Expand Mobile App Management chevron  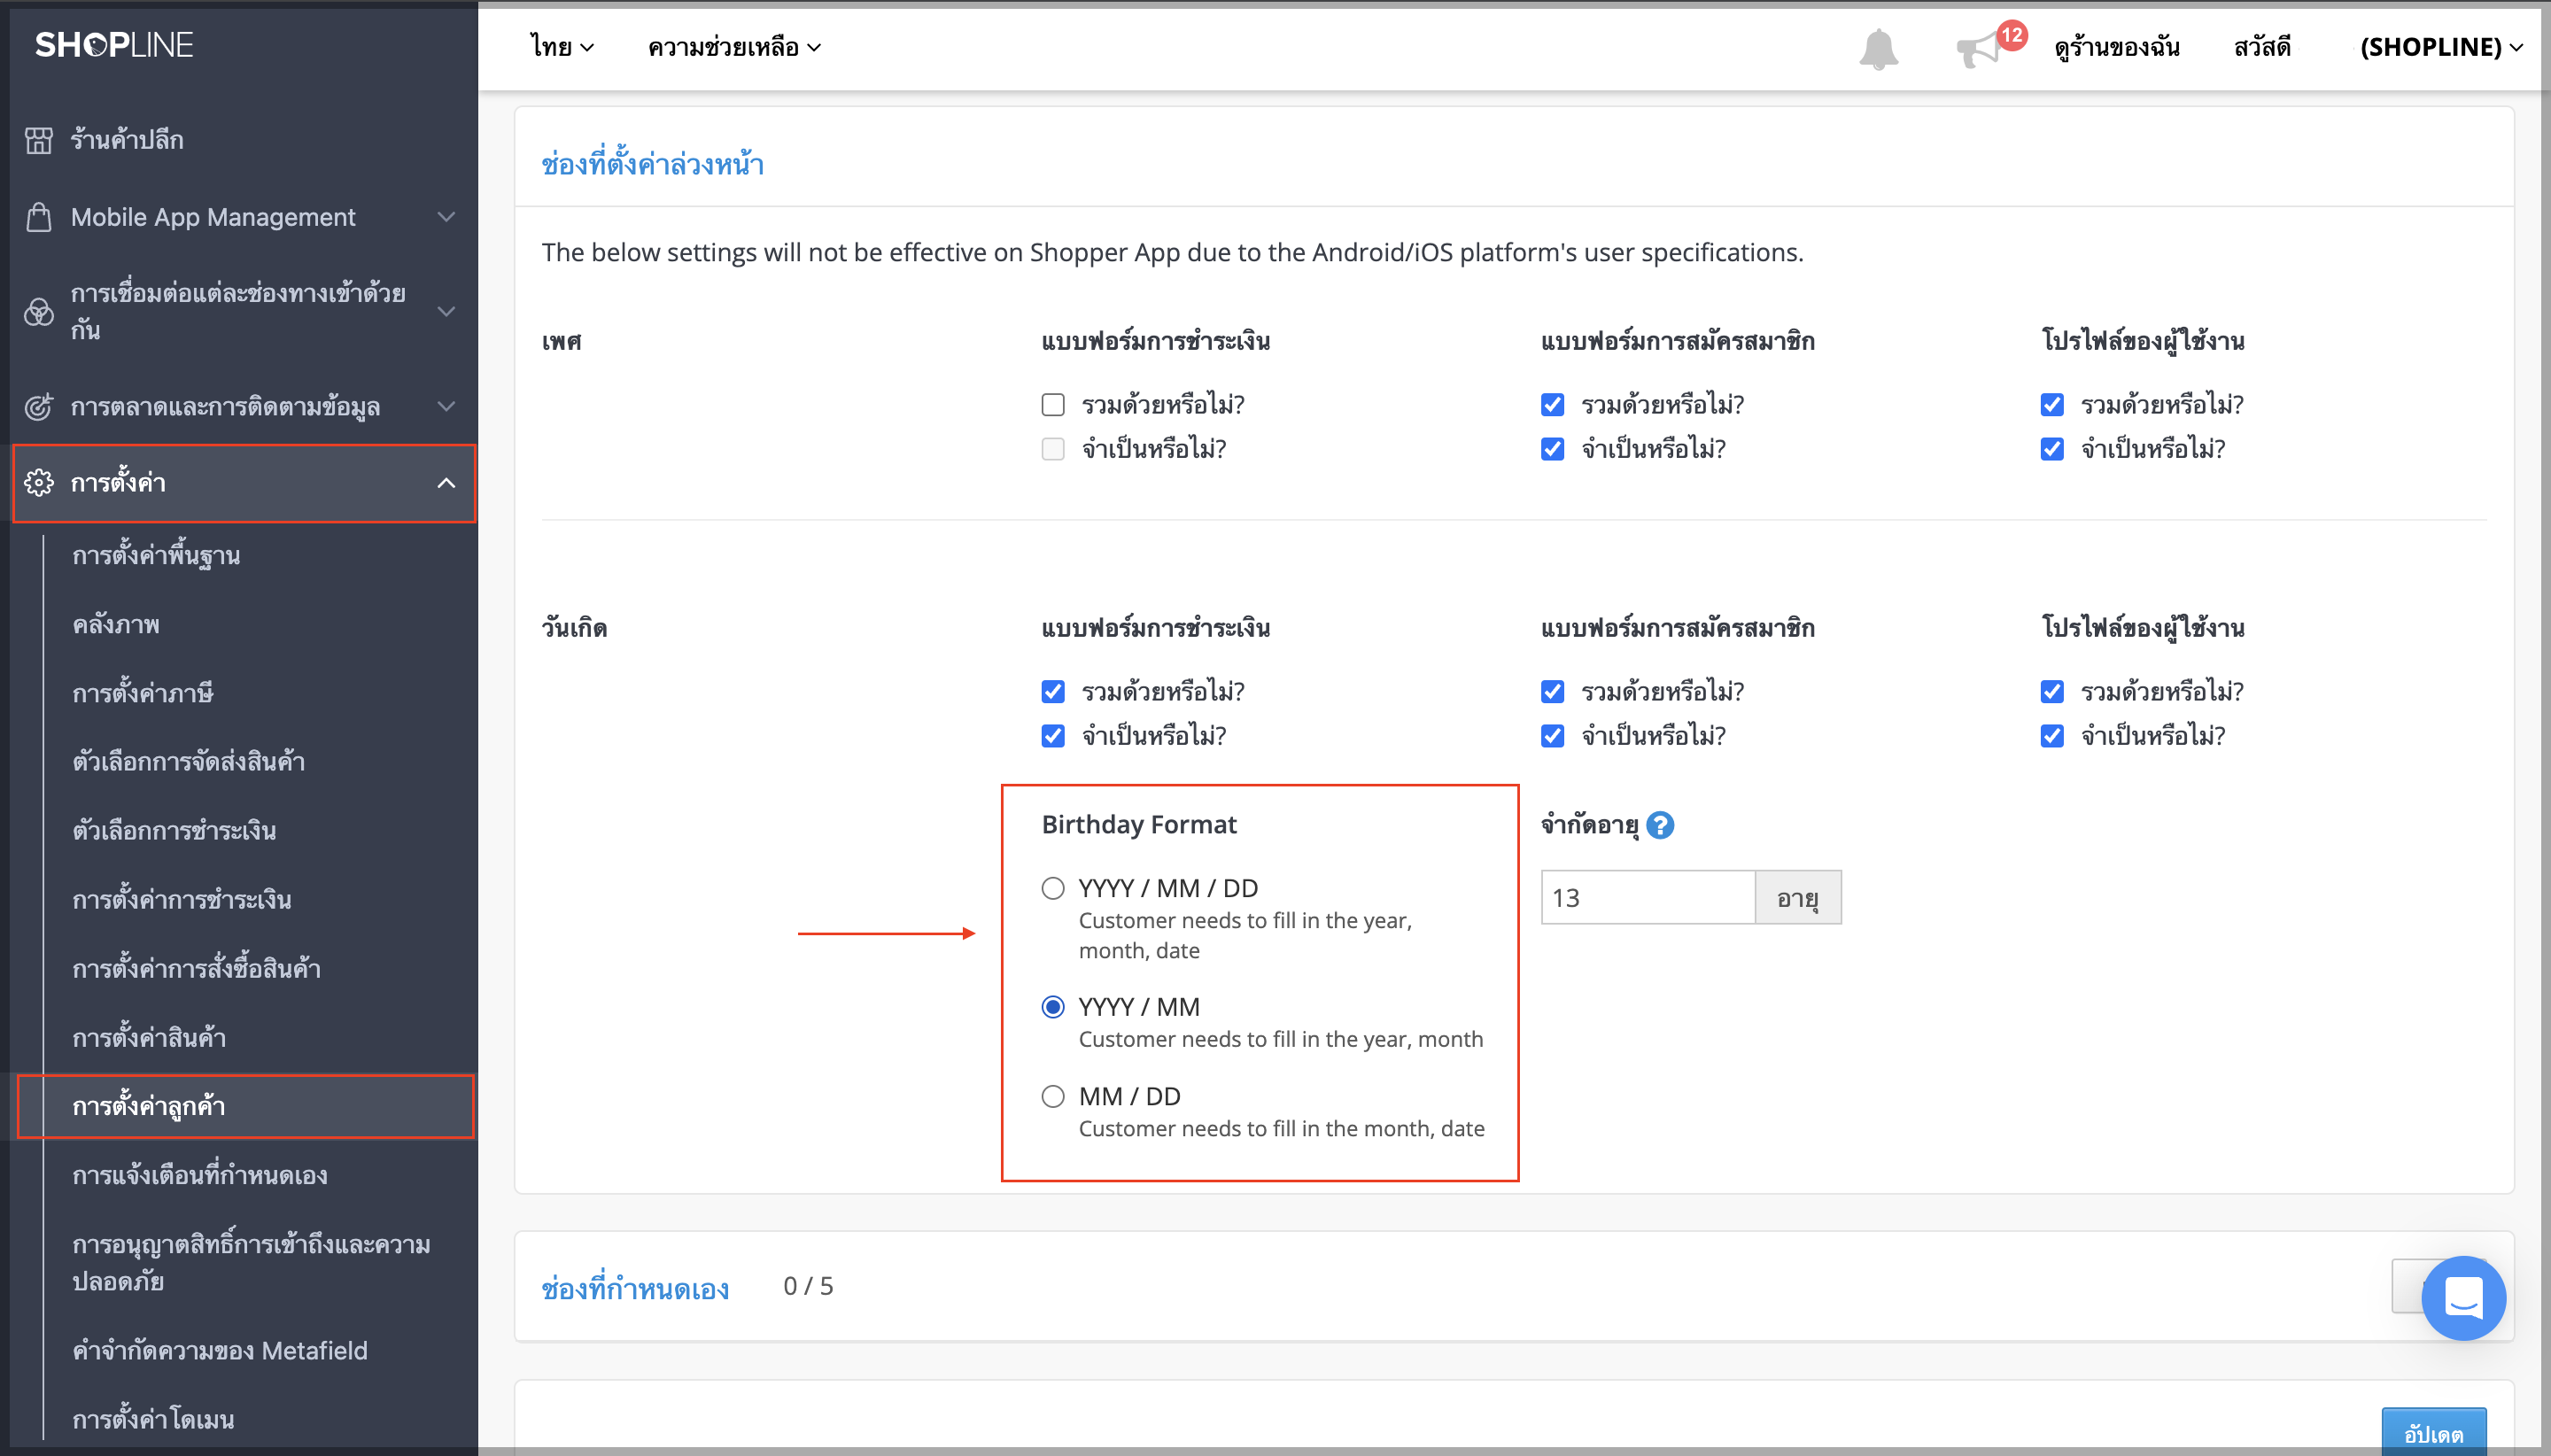tap(446, 217)
